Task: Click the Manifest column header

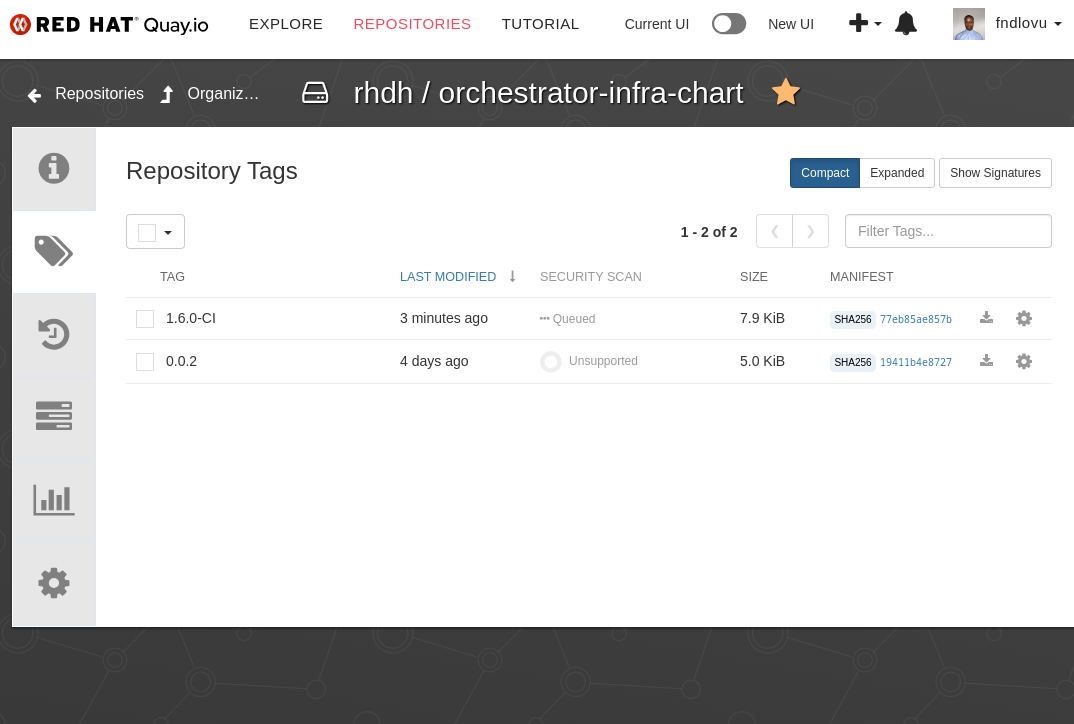Action: (x=862, y=277)
